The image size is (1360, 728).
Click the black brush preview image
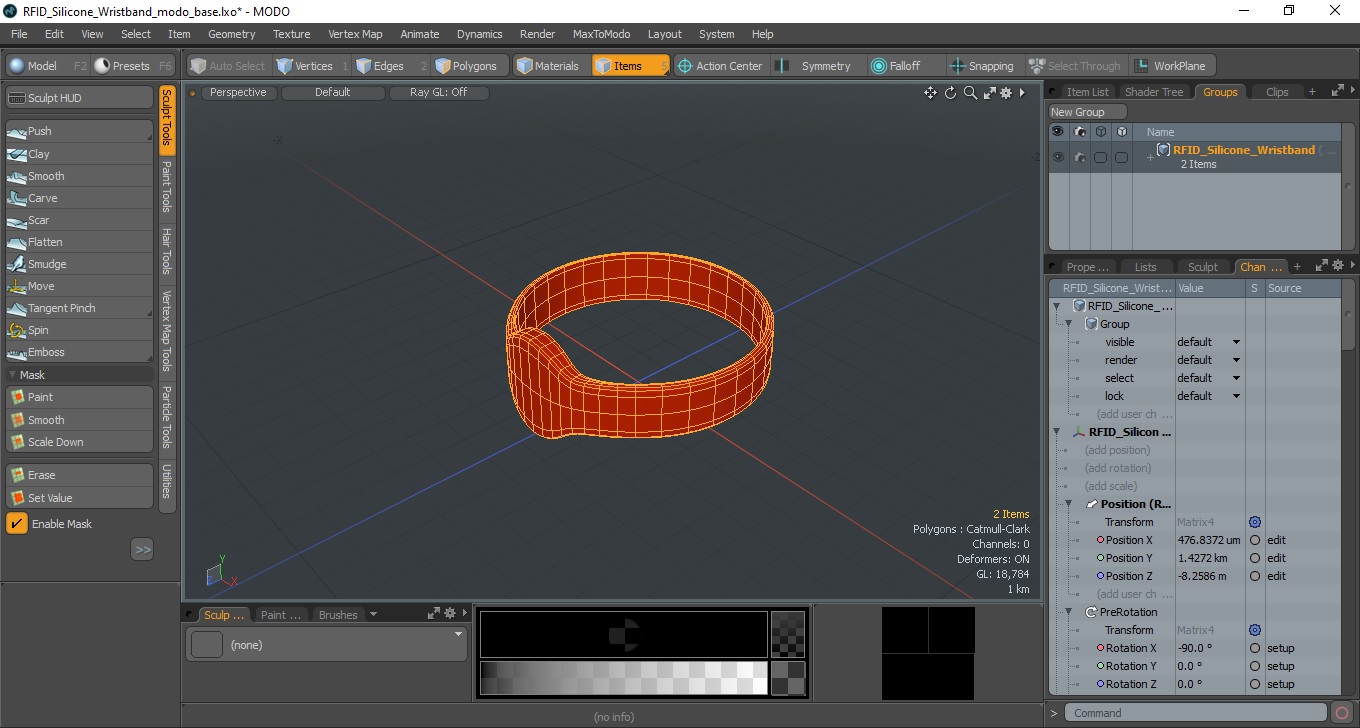click(624, 634)
